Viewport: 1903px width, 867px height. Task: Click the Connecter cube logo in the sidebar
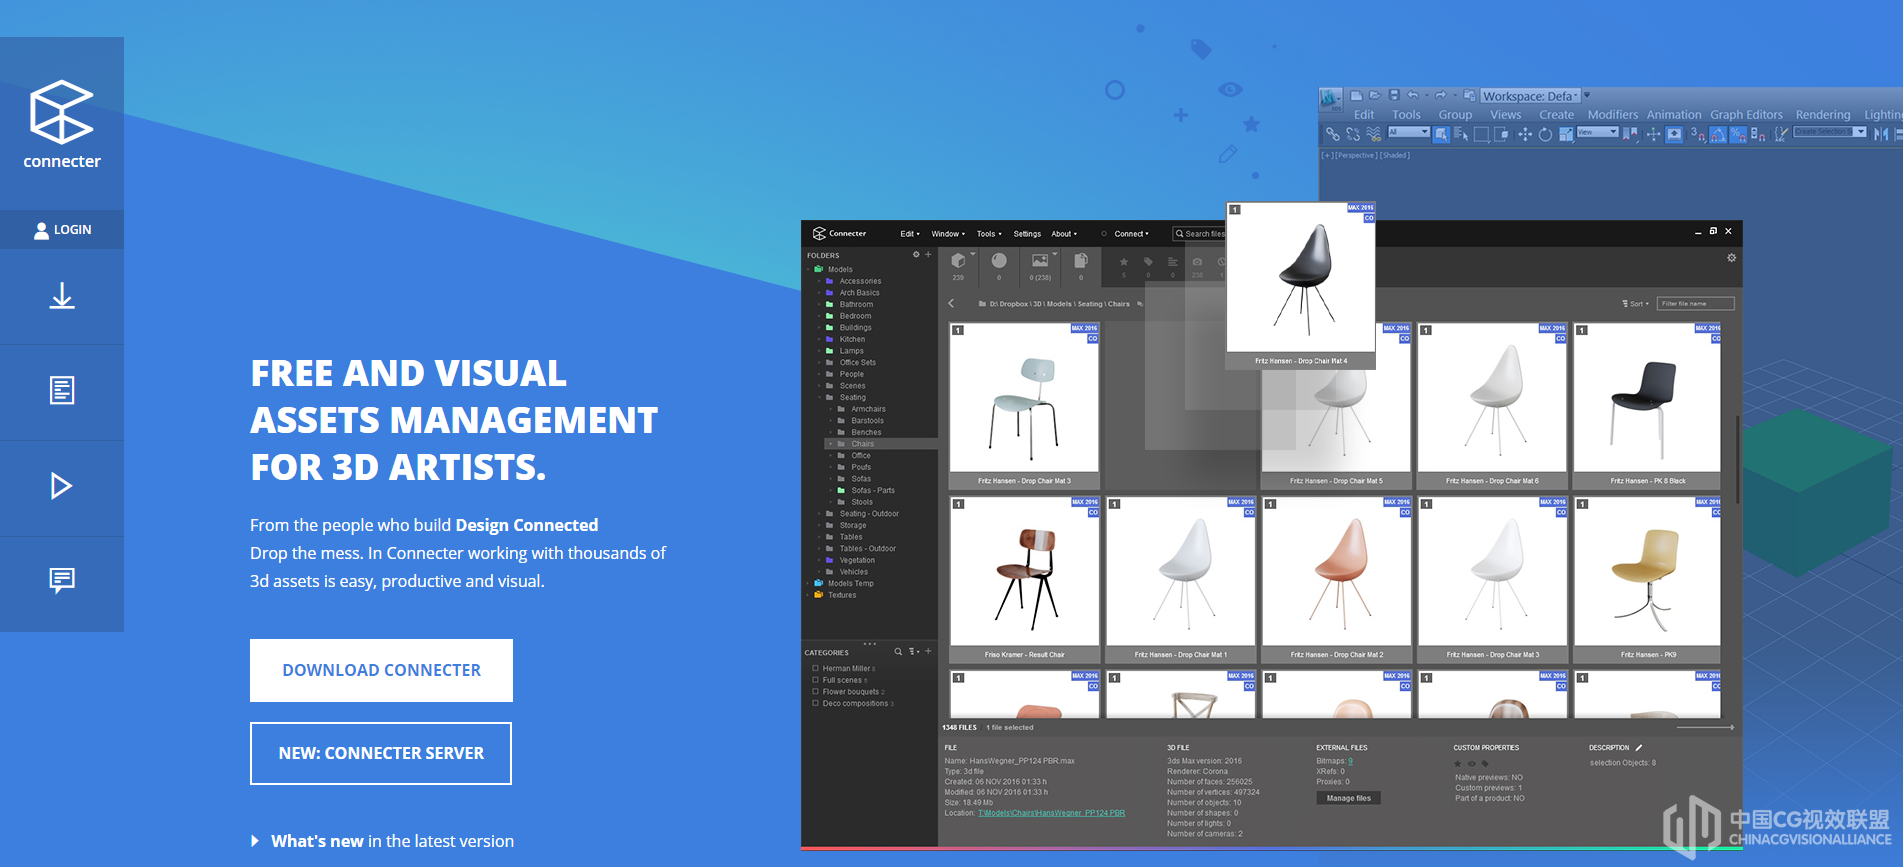62,111
